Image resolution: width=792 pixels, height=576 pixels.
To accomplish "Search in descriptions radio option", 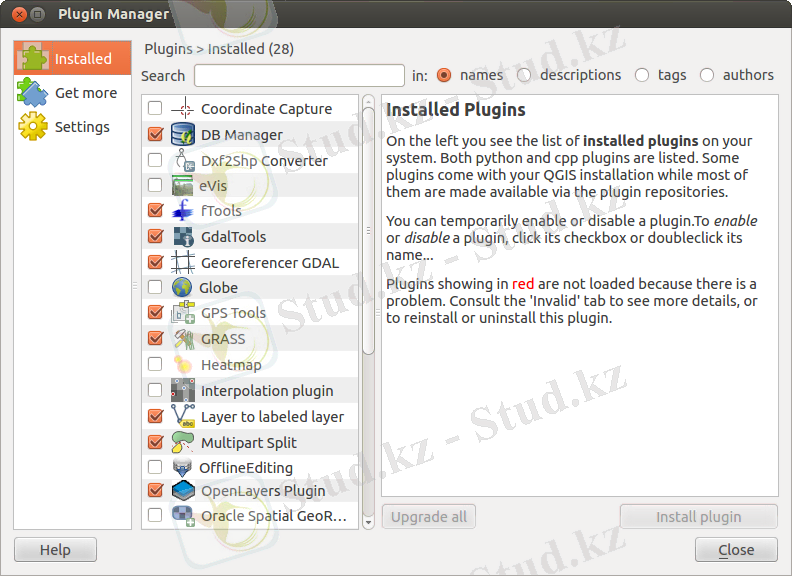I will [524, 75].
